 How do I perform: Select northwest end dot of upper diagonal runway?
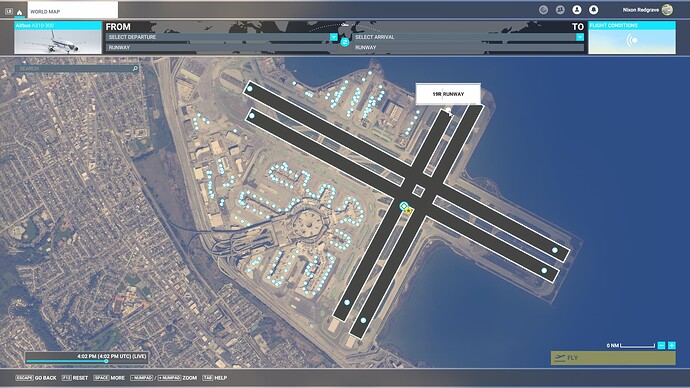[x=250, y=88]
